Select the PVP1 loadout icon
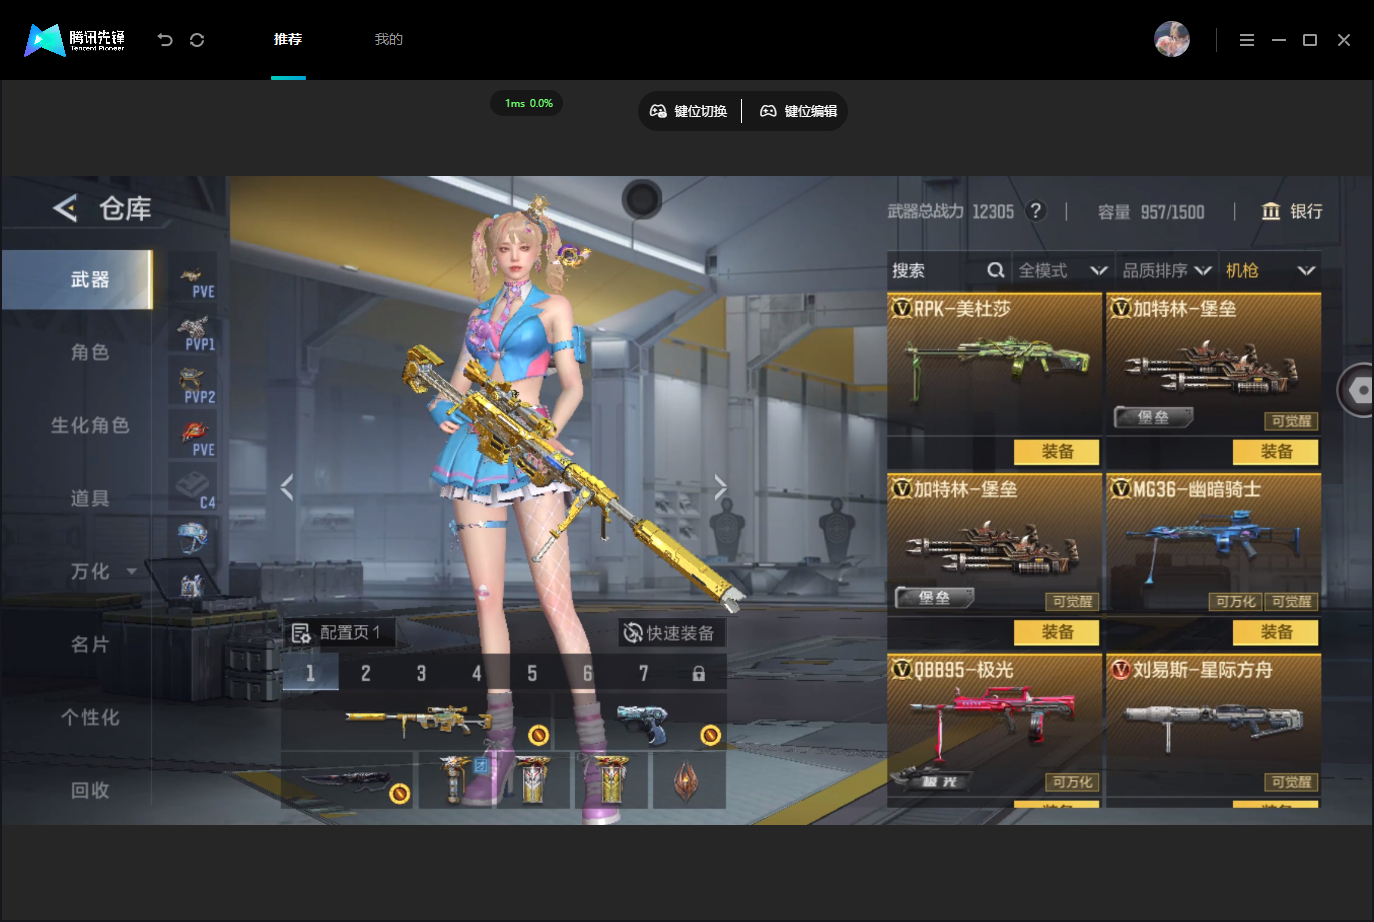Viewport: 1374px width, 922px height. tap(194, 333)
